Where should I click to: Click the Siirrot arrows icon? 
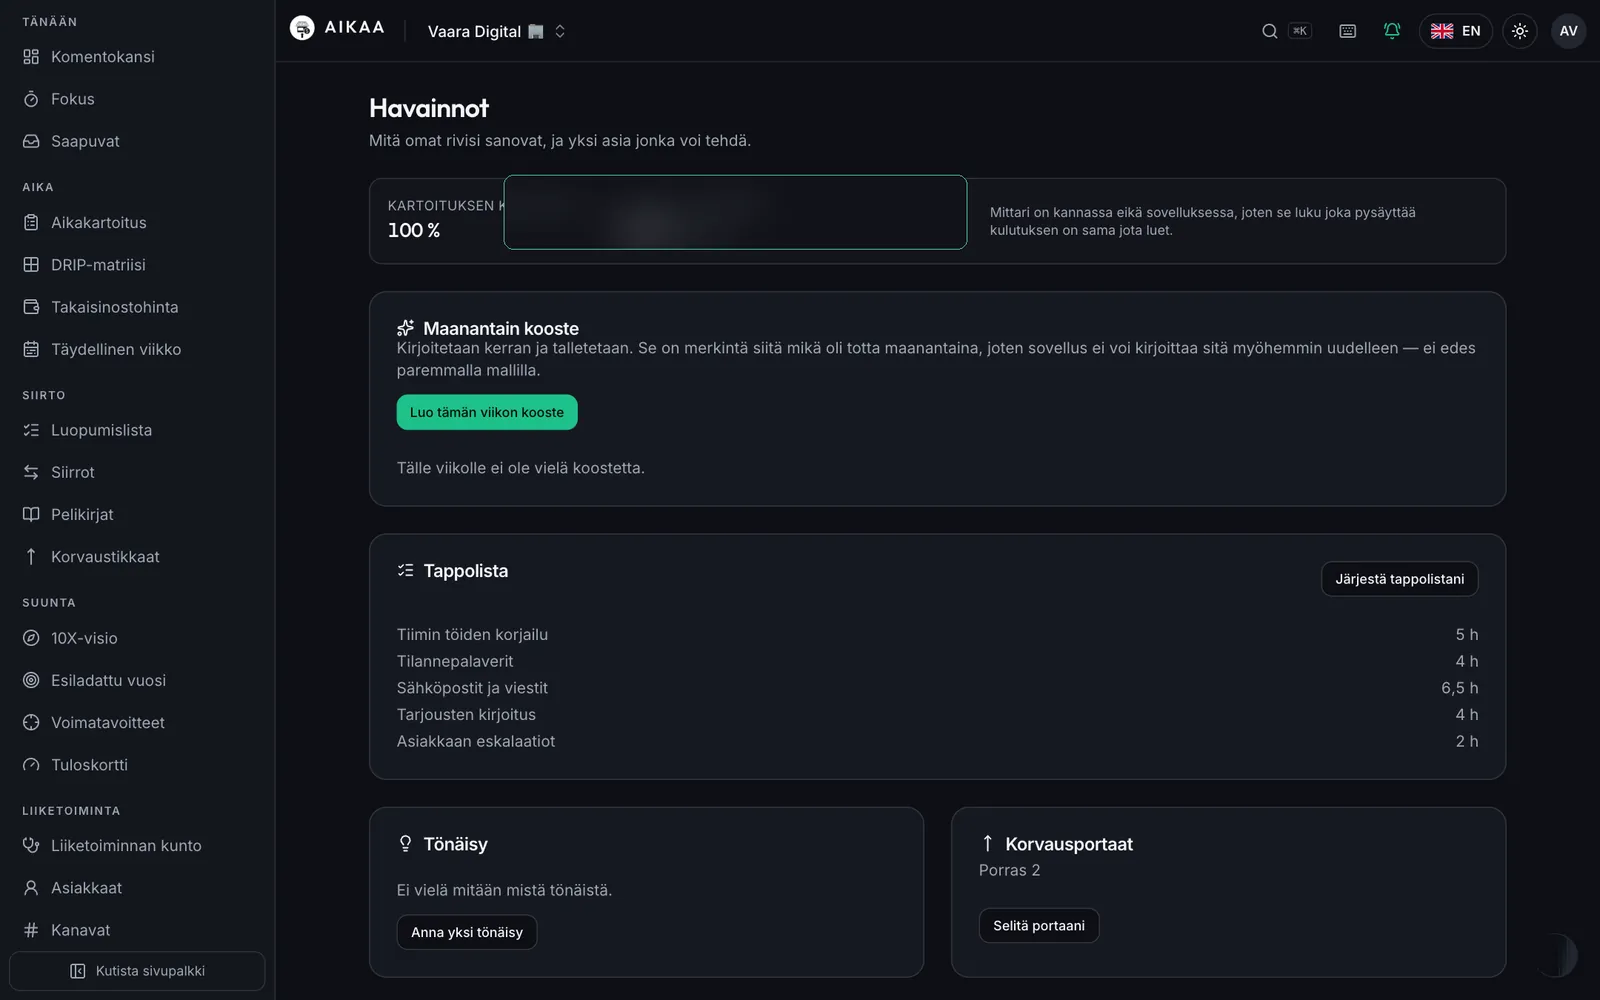pyautogui.click(x=31, y=472)
